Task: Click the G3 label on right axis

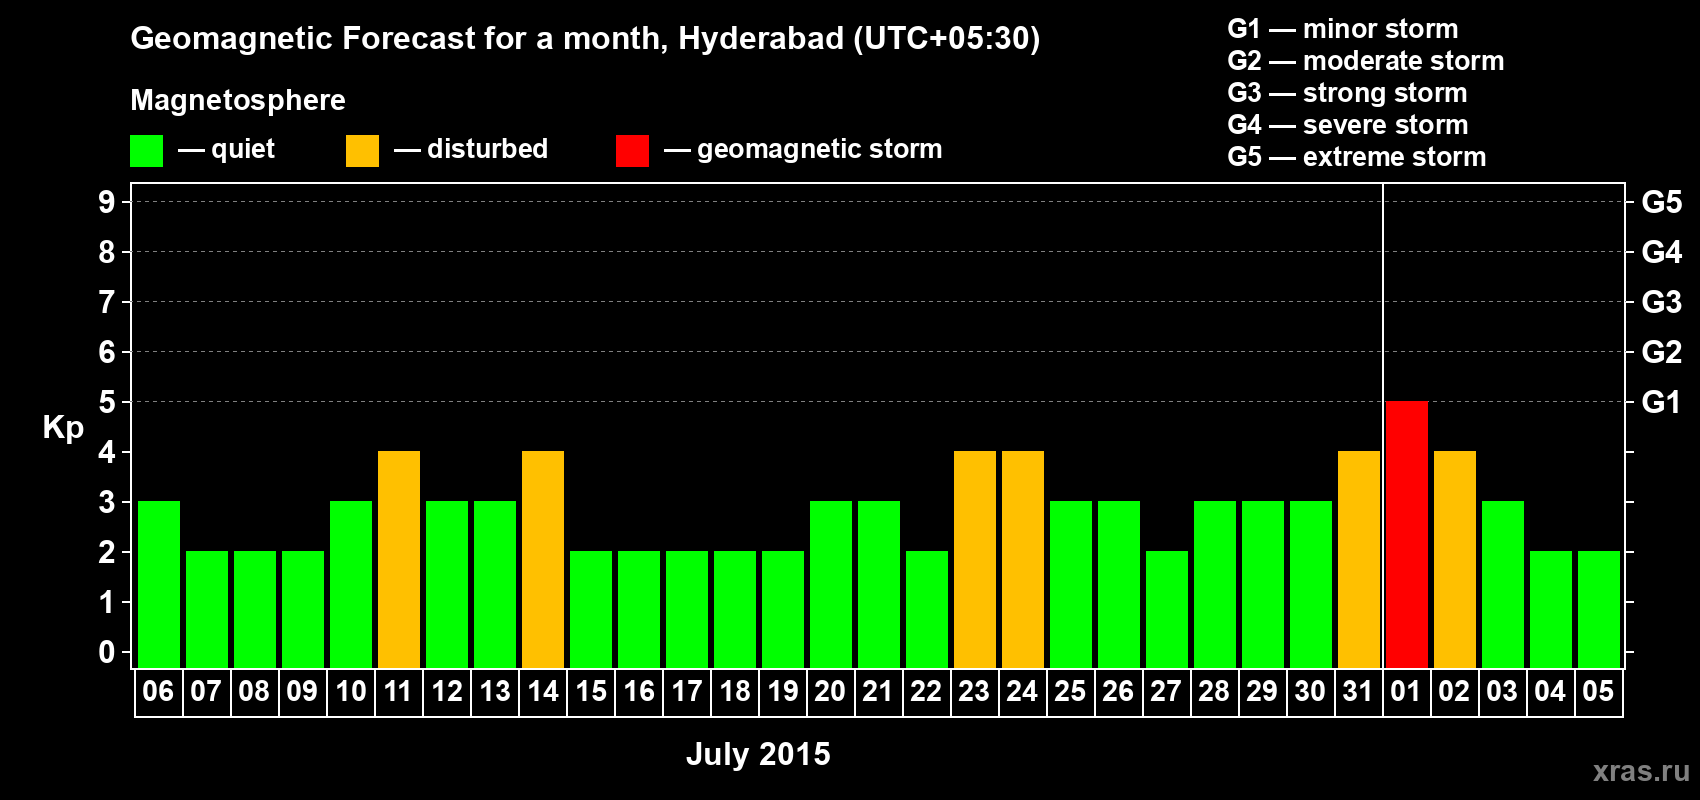Action: coord(1661,302)
